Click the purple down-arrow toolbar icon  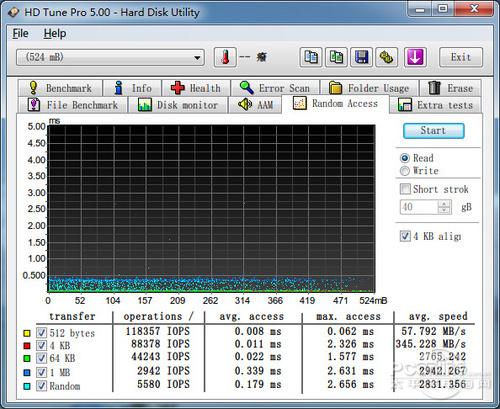pyautogui.click(x=415, y=57)
